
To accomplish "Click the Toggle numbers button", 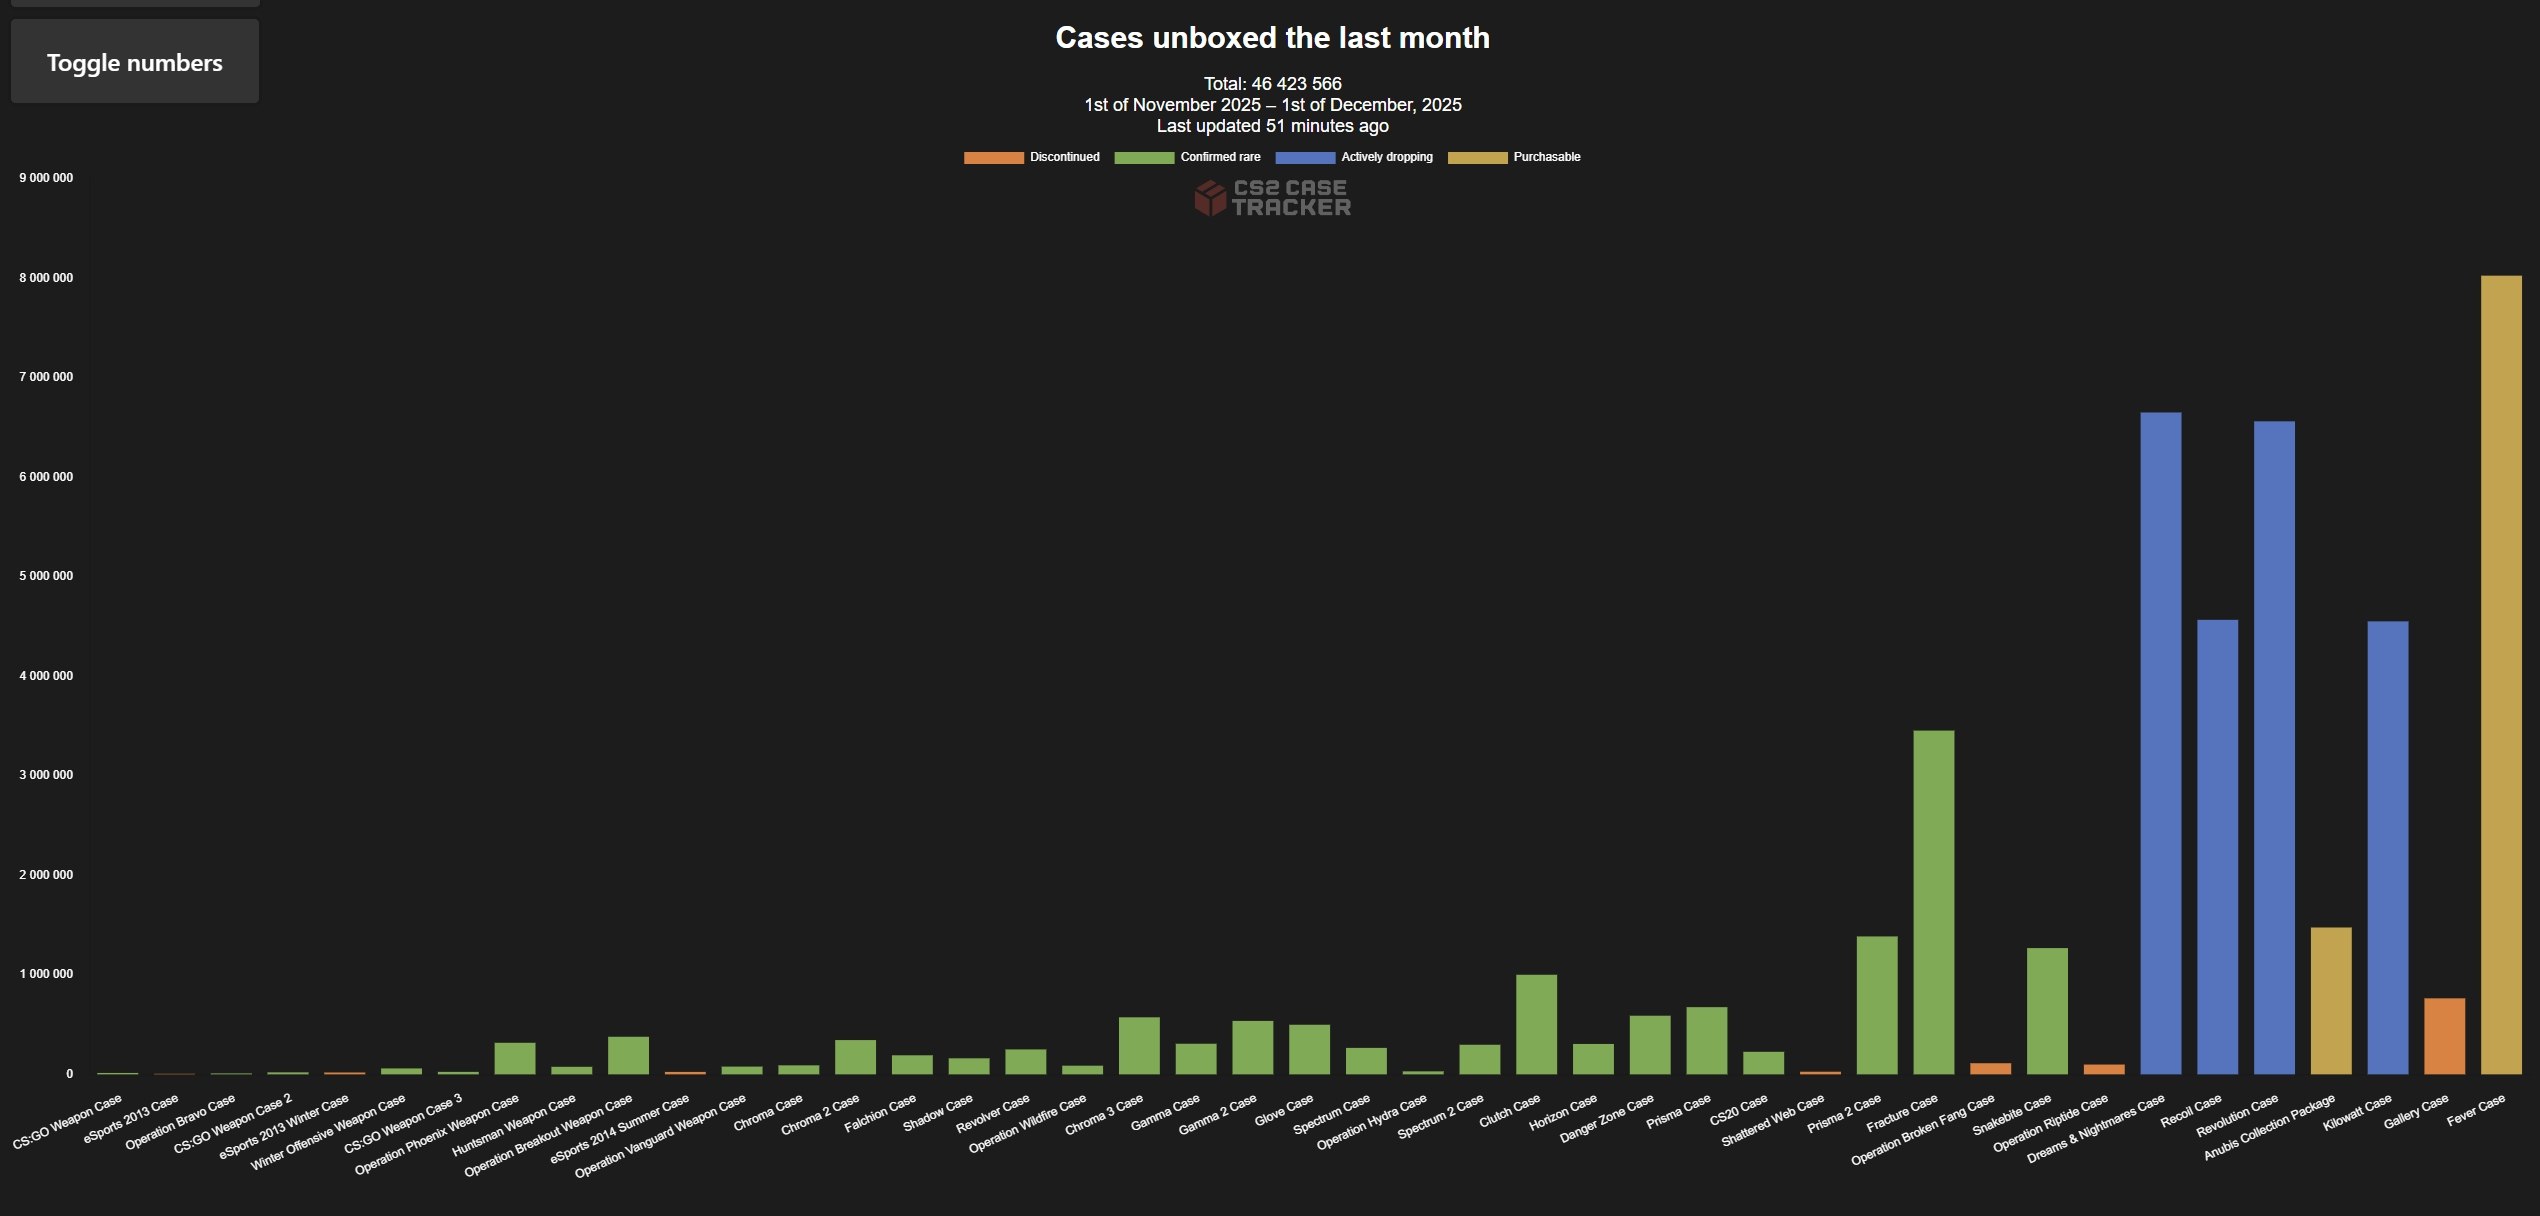I will coord(134,62).
